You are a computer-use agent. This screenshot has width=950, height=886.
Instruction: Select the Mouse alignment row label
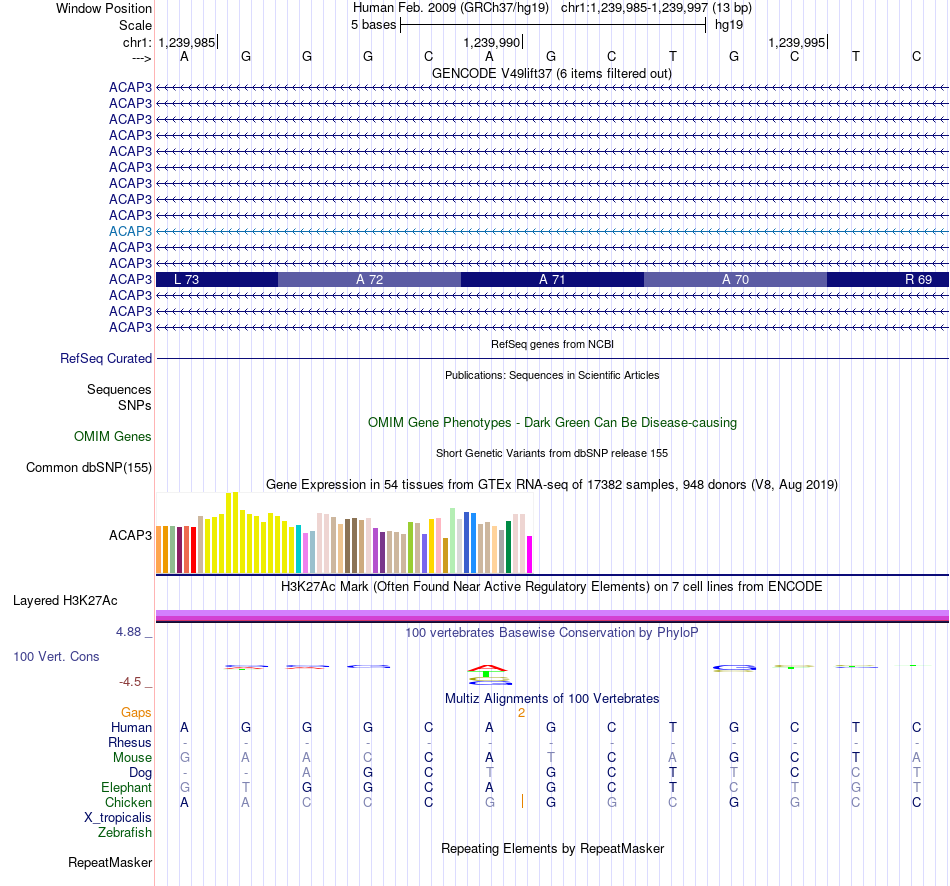[132, 758]
